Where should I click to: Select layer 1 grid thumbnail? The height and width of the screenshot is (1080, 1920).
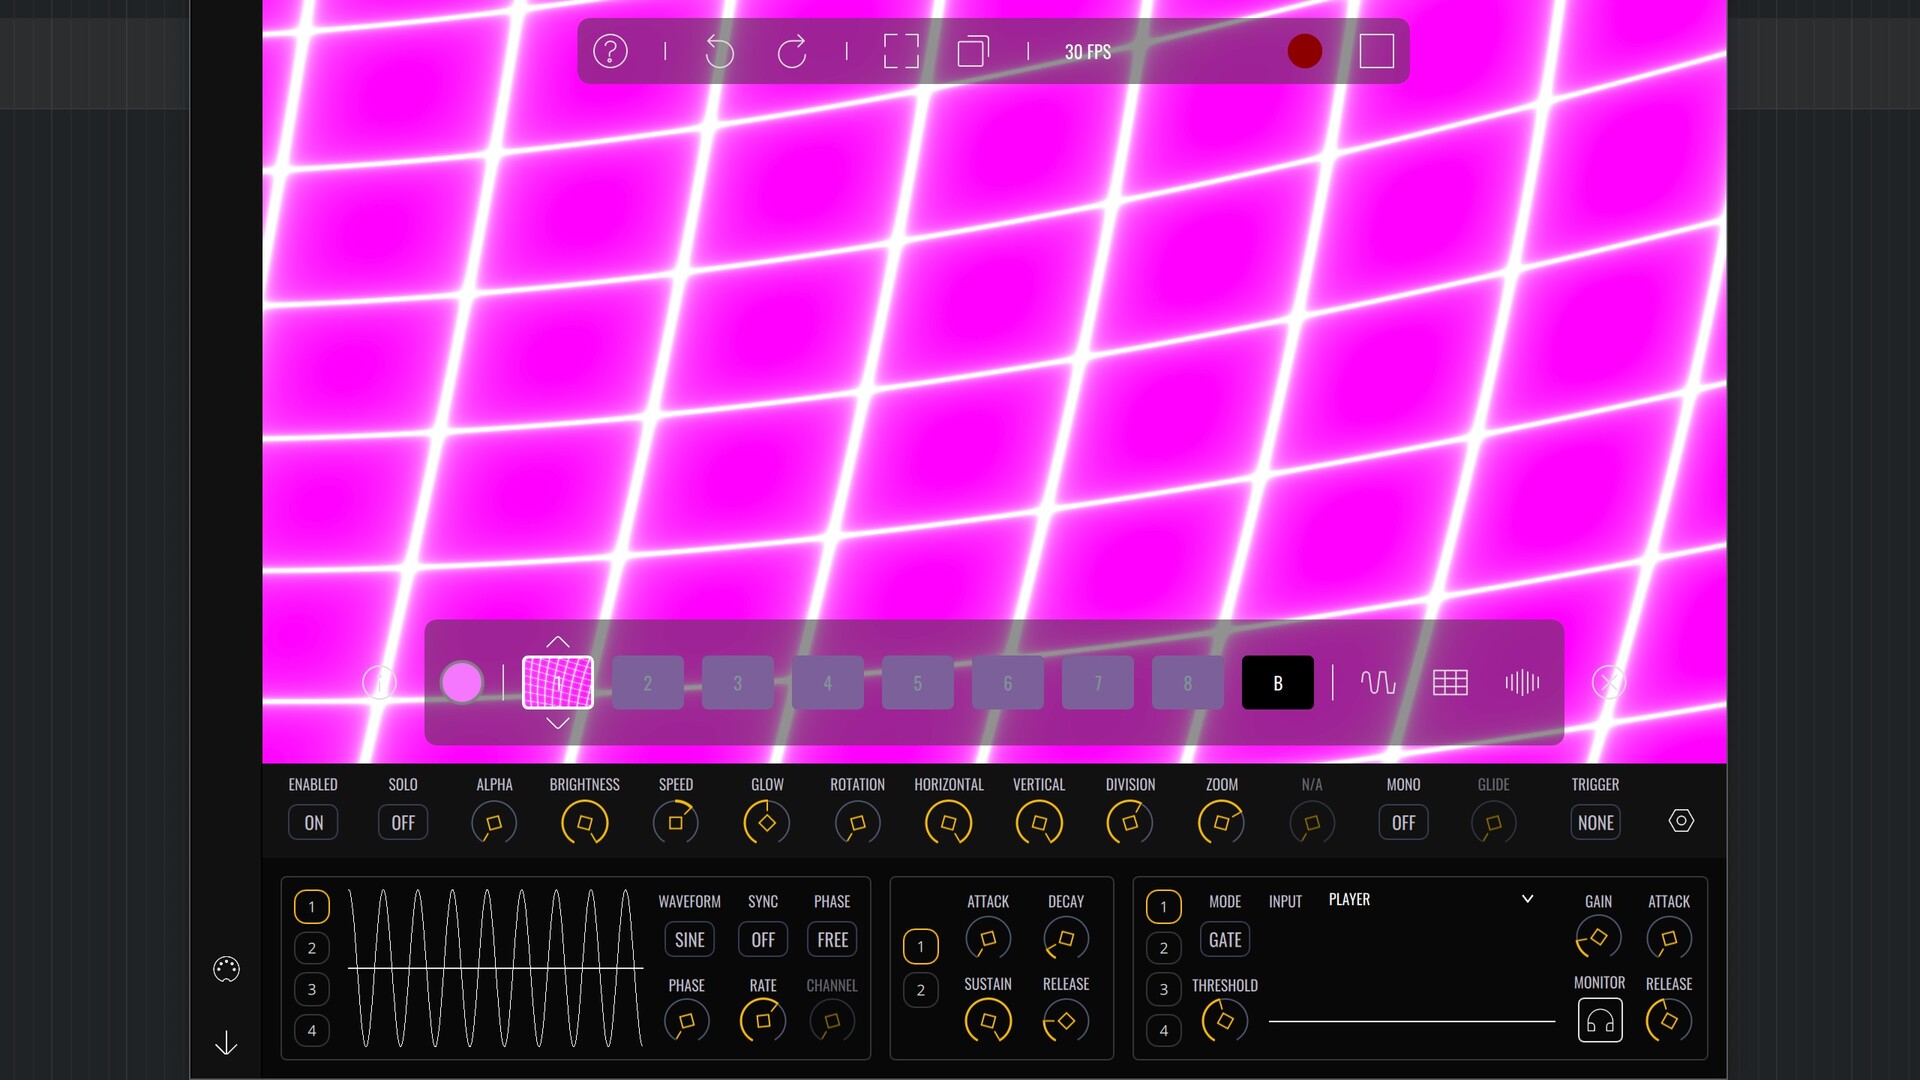click(558, 683)
